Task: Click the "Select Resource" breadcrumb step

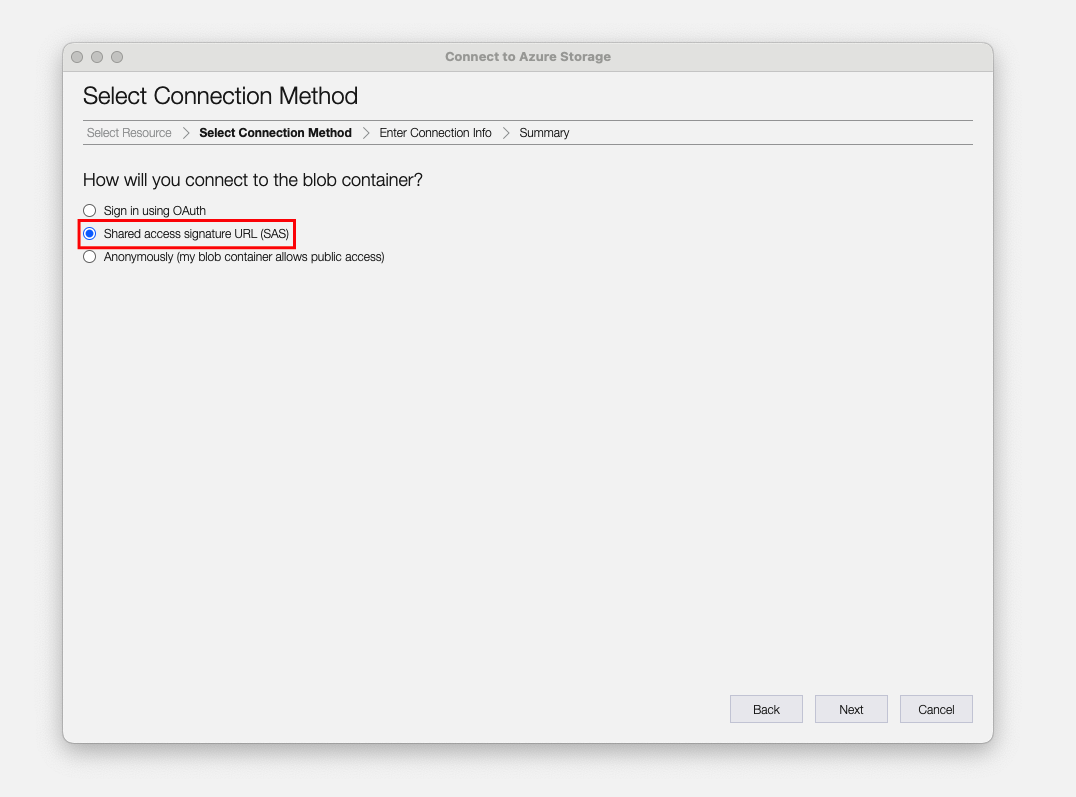Action: point(128,132)
